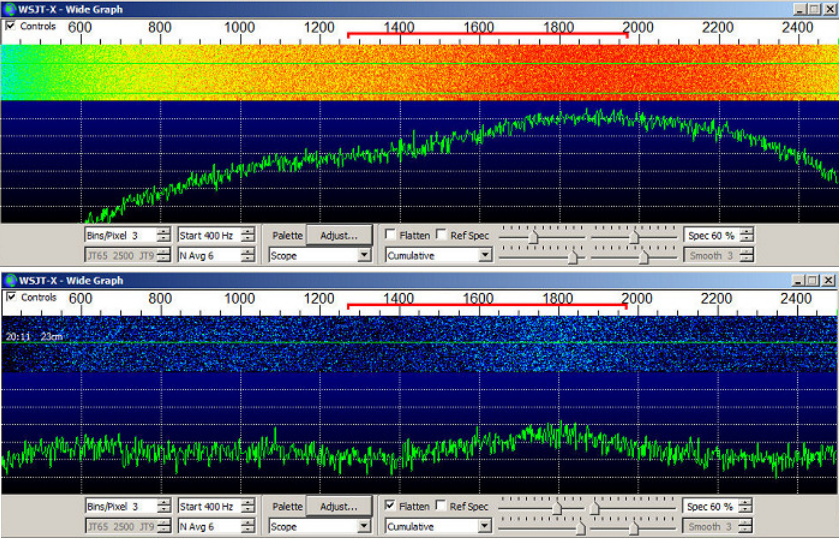Click the Start 400 Hz field in upper window
Viewport: 840px width, 540px height.
point(208,236)
